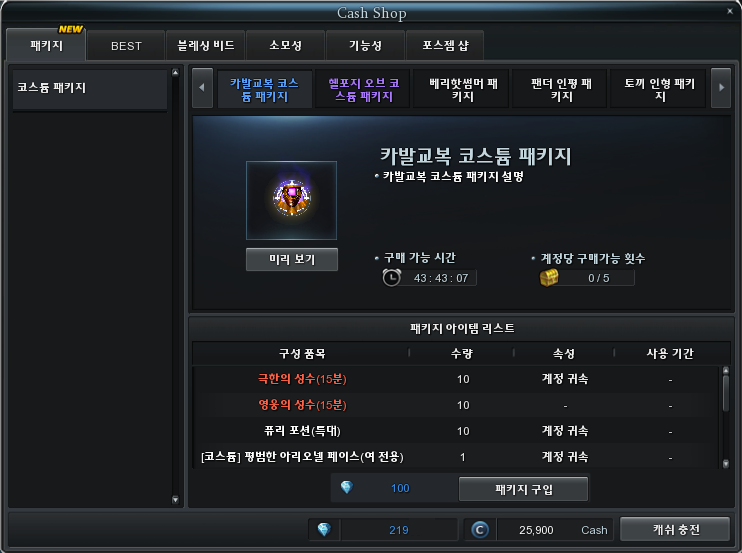Click the C cash coin icon
The height and width of the screenshot is (553, 742).
pos(480,529)
